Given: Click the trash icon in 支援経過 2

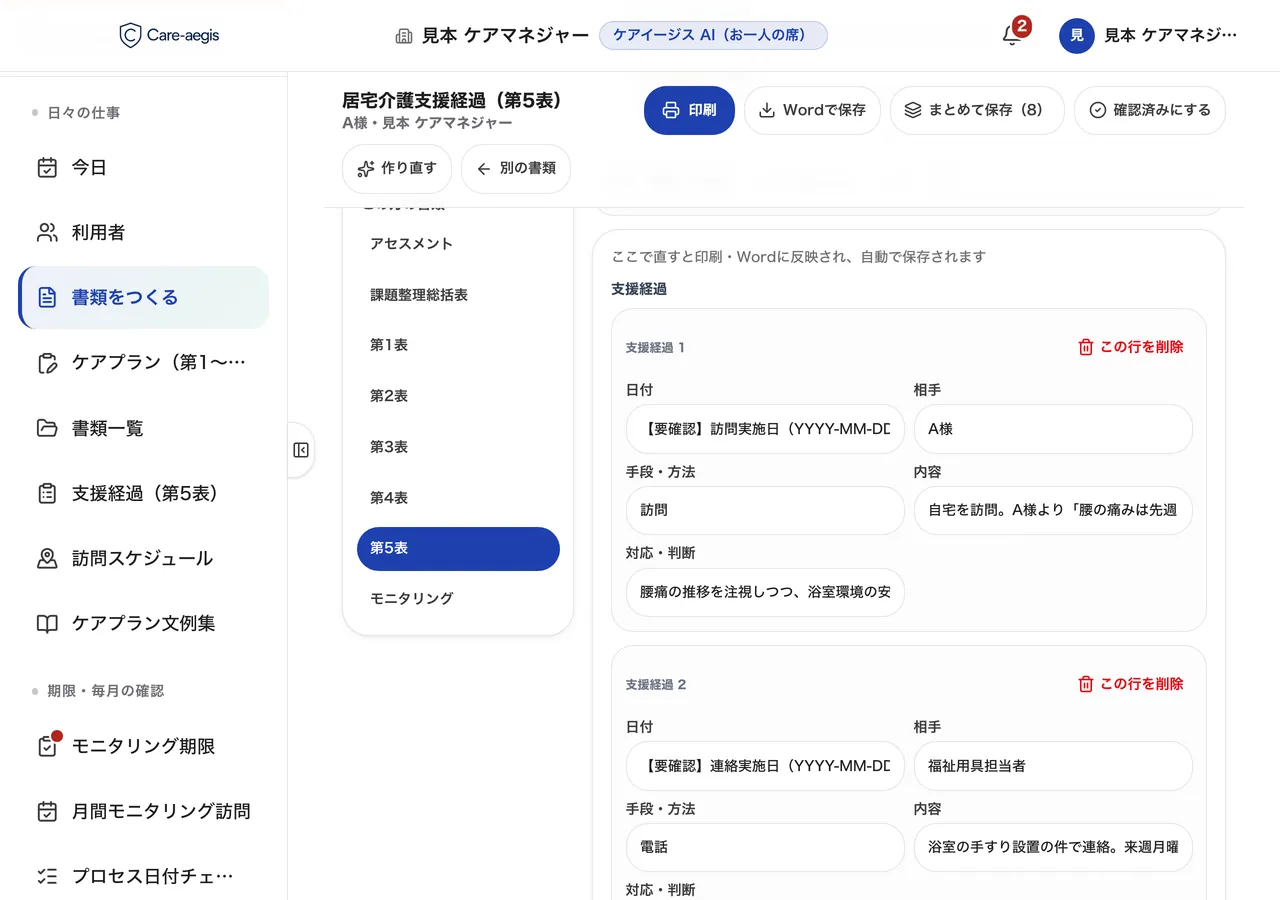Looking at the screenshot, I should click(x=1086, y=684).
